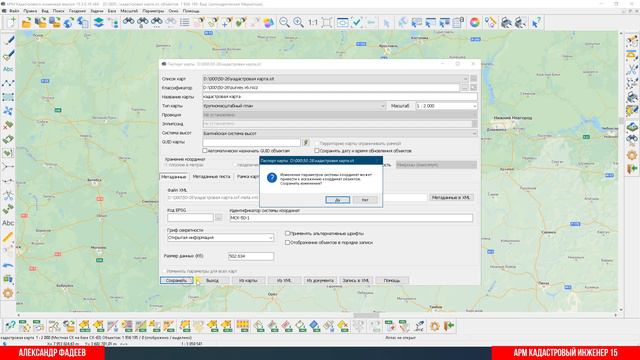Click the Метаданные в XML button
Screen dimensions: 640x360
tap(451, 198)
